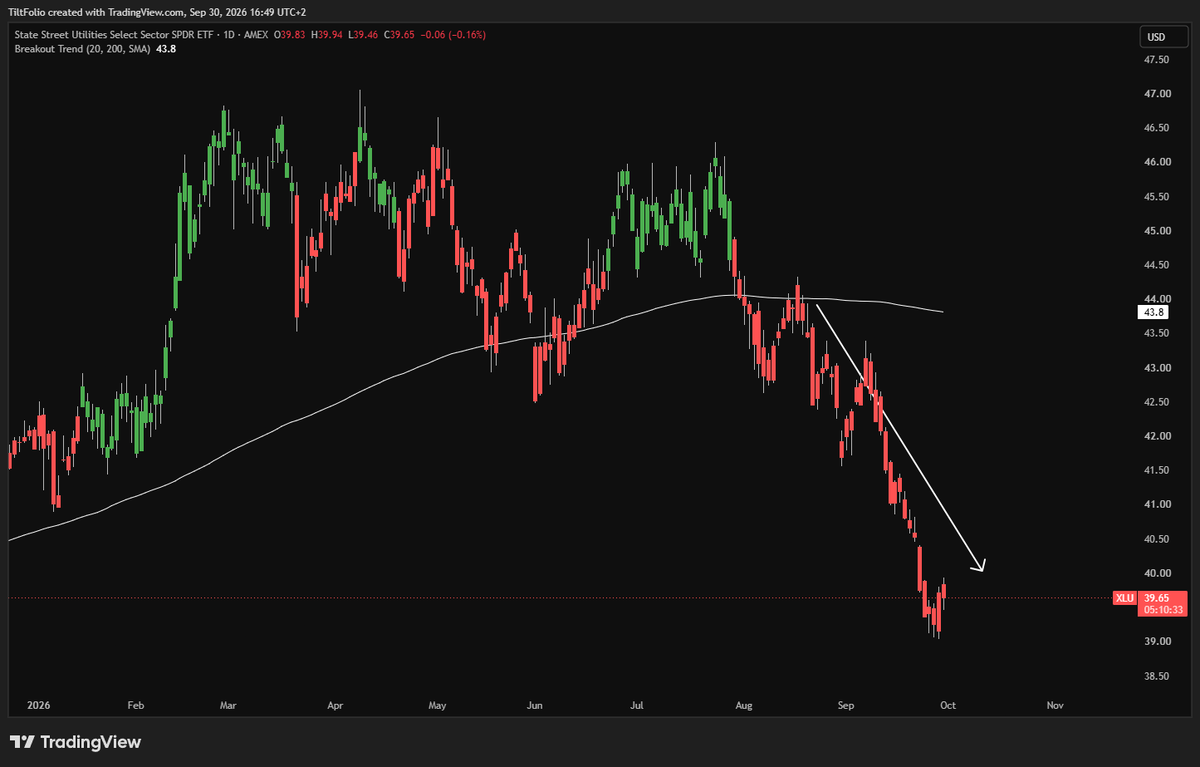This screenshot has width=1200, height=767.
Task: Click the 41.00 price axis label
Action: coord(1157,505)
